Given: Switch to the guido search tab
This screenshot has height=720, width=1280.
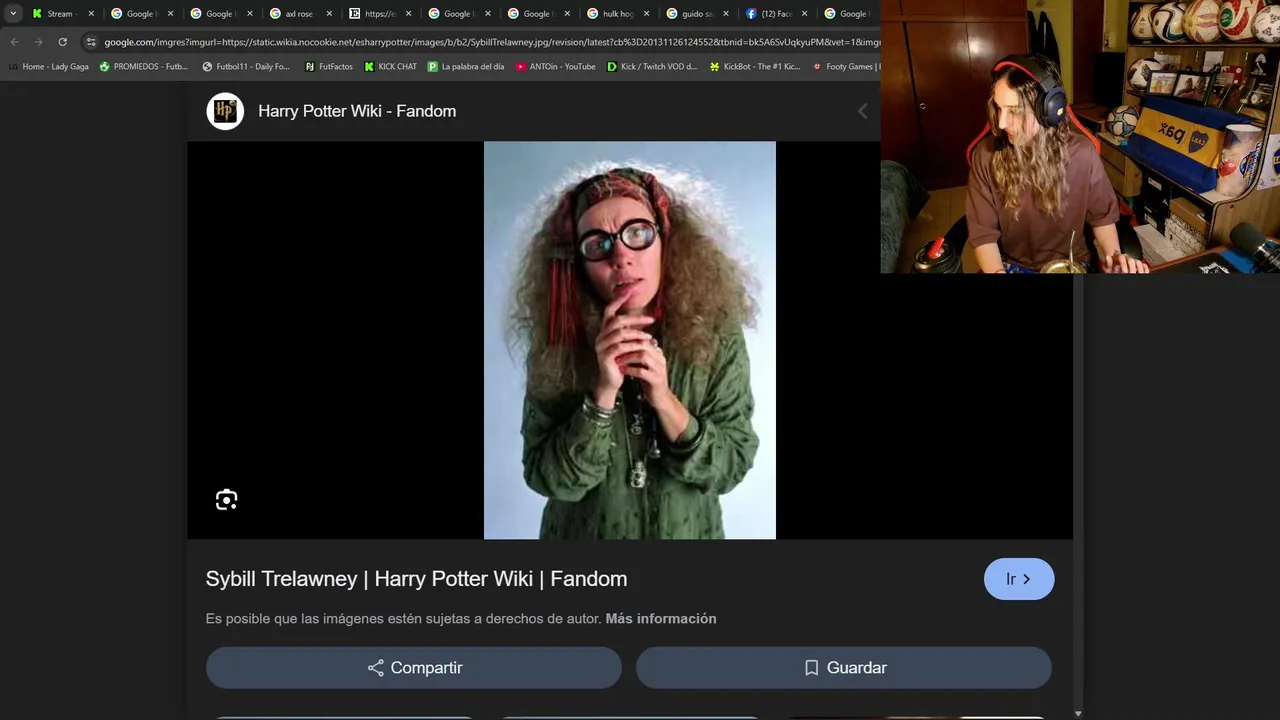Looking at the screenshot, I should (x=697, y=14).
